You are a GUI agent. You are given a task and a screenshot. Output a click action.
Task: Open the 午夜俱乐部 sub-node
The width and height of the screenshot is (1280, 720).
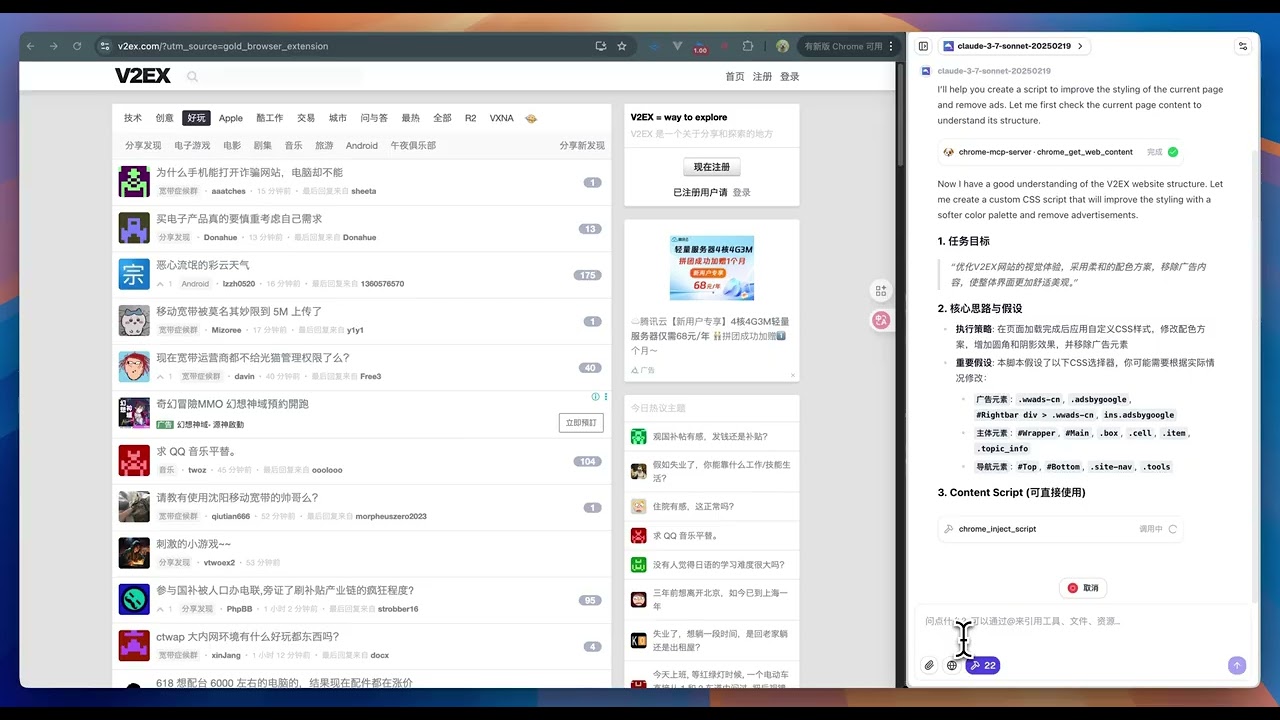tap(413, 145)
